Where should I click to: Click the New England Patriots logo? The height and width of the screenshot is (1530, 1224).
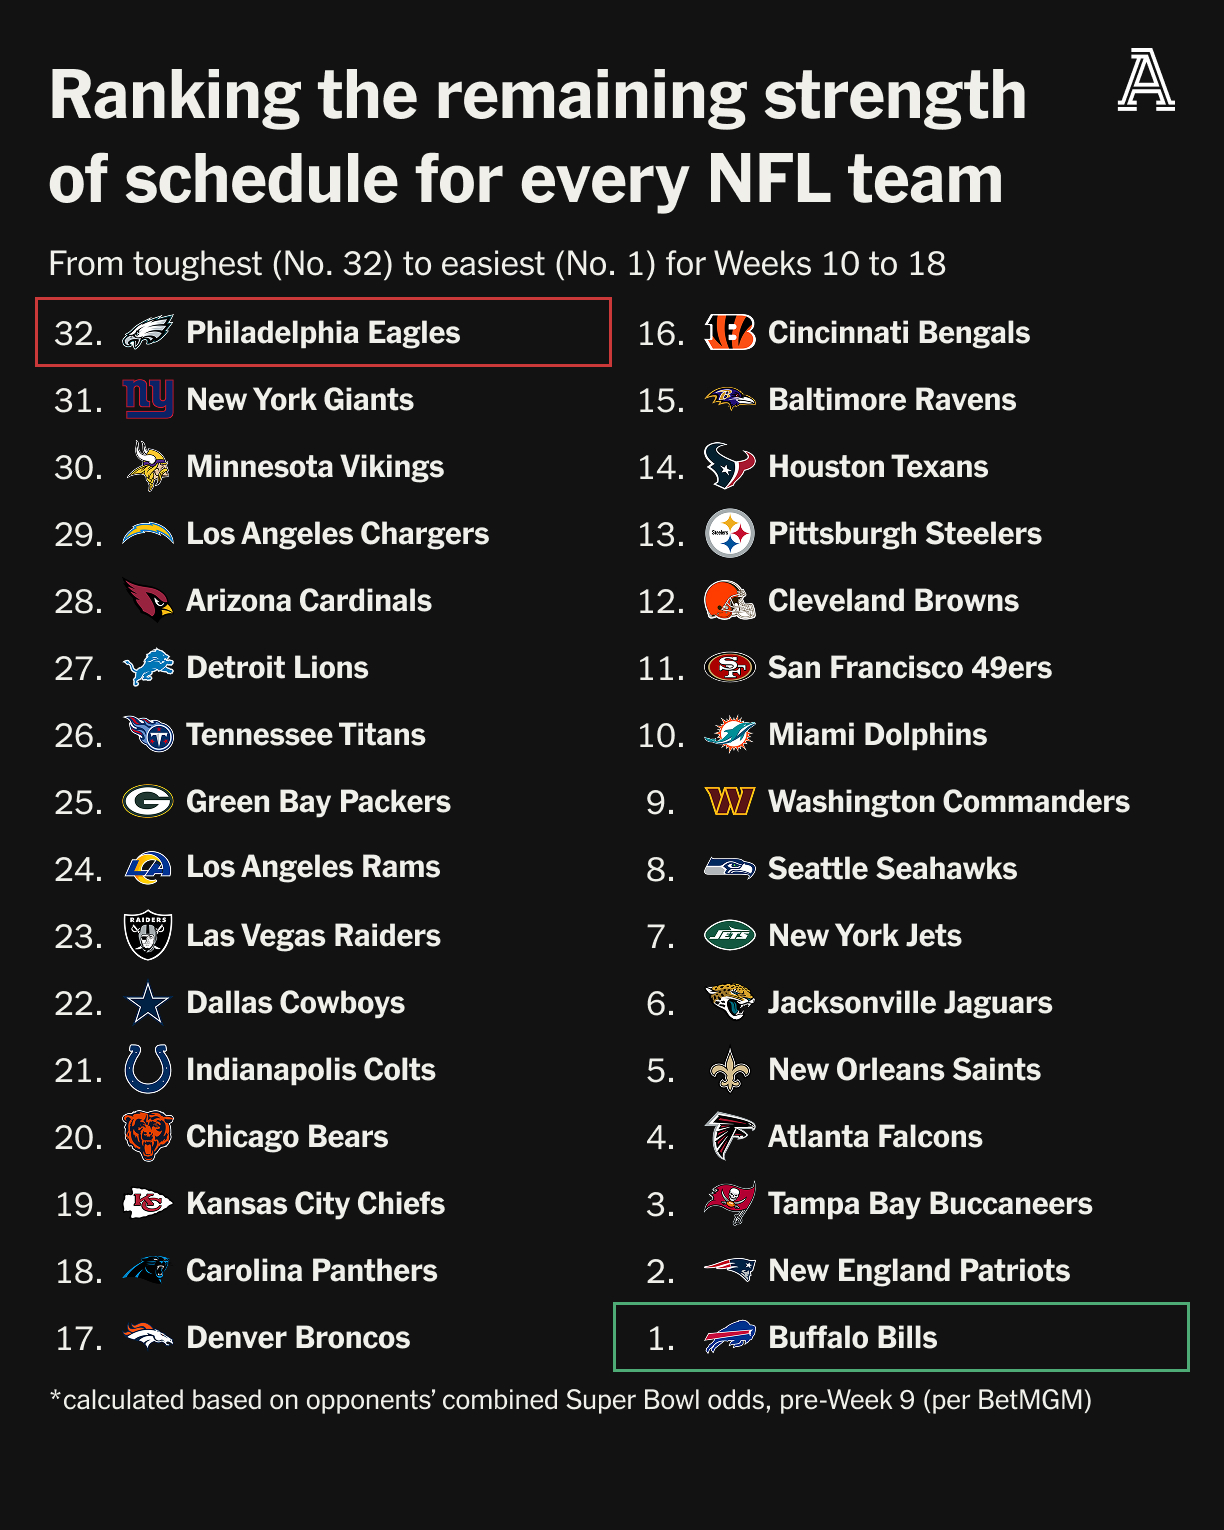730,1270
